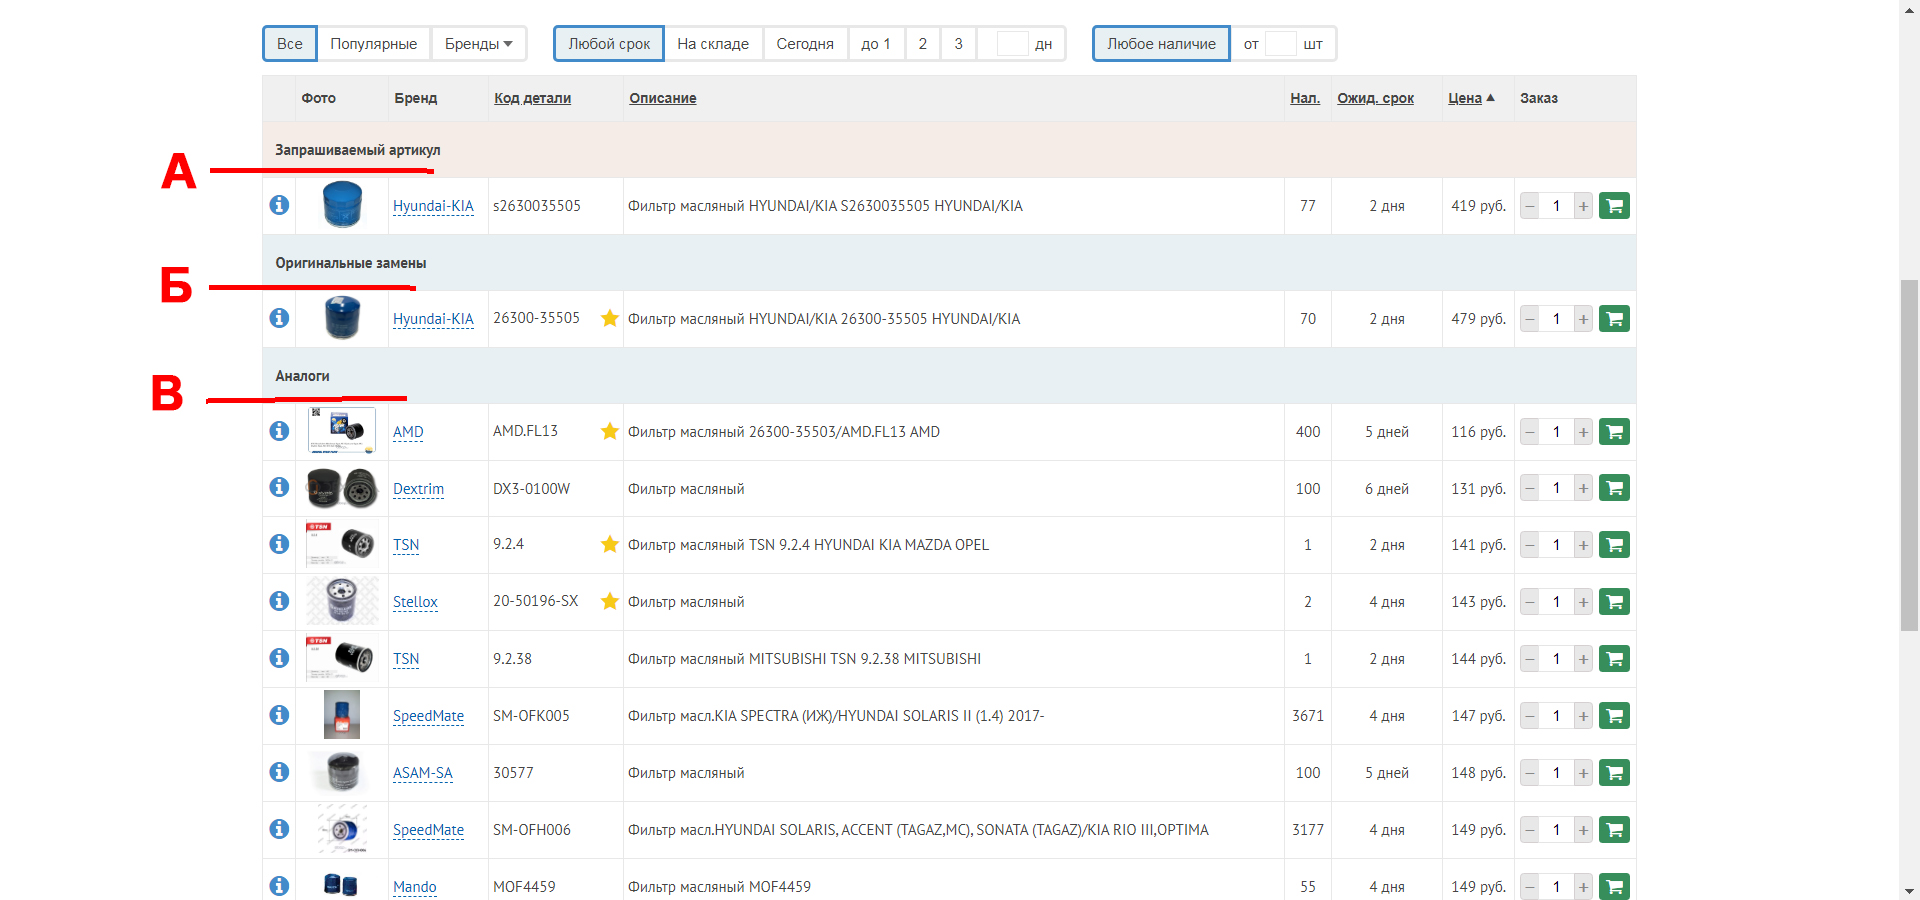Increase quantity for TSN 9.2.38
The width and height of the screenshot is (1920, 900).
[x=1583, y=659]
